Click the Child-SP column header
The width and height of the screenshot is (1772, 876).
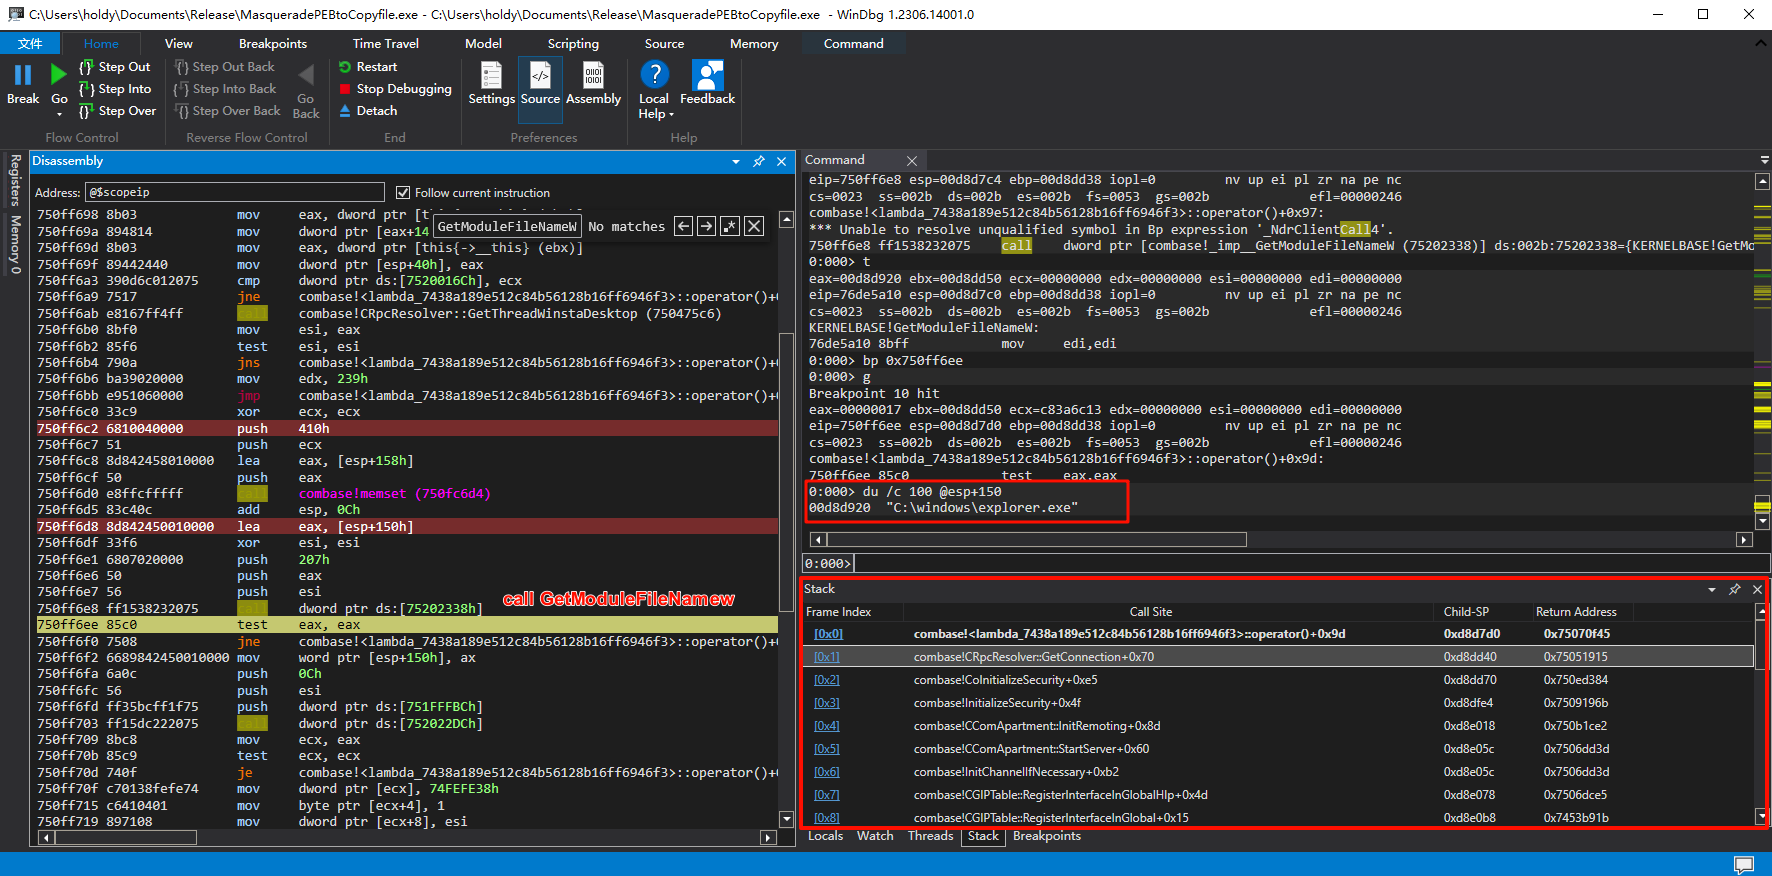point(1466,612)
